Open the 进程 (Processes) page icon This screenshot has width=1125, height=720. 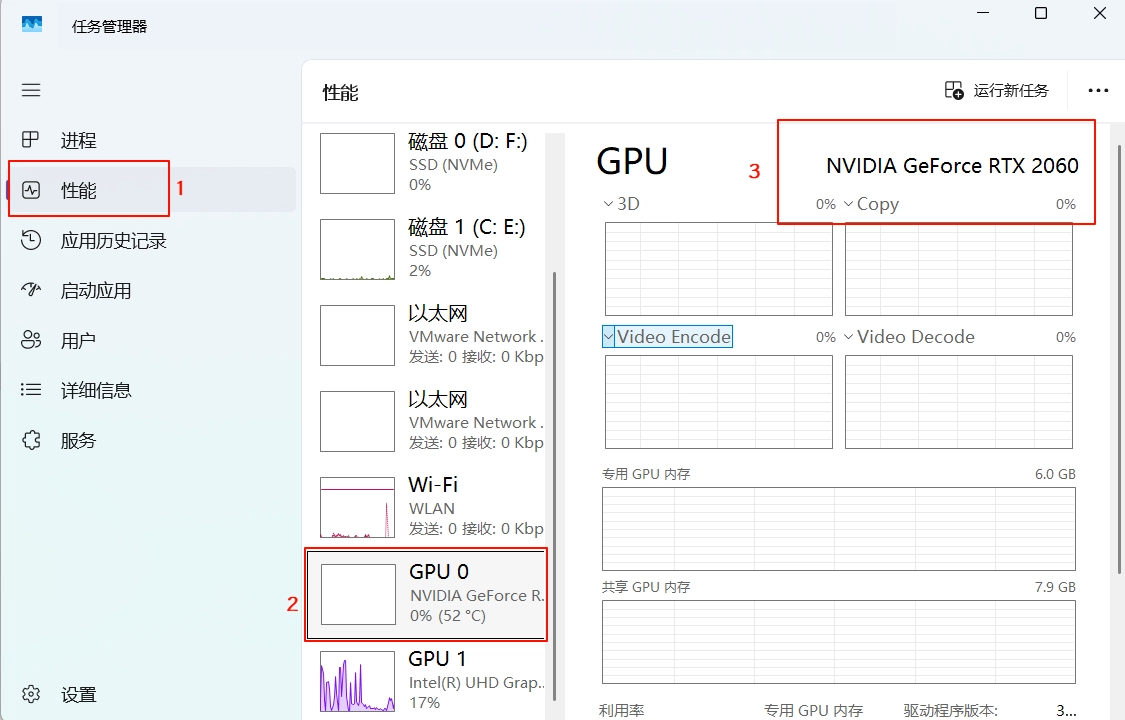coord(31,140)
